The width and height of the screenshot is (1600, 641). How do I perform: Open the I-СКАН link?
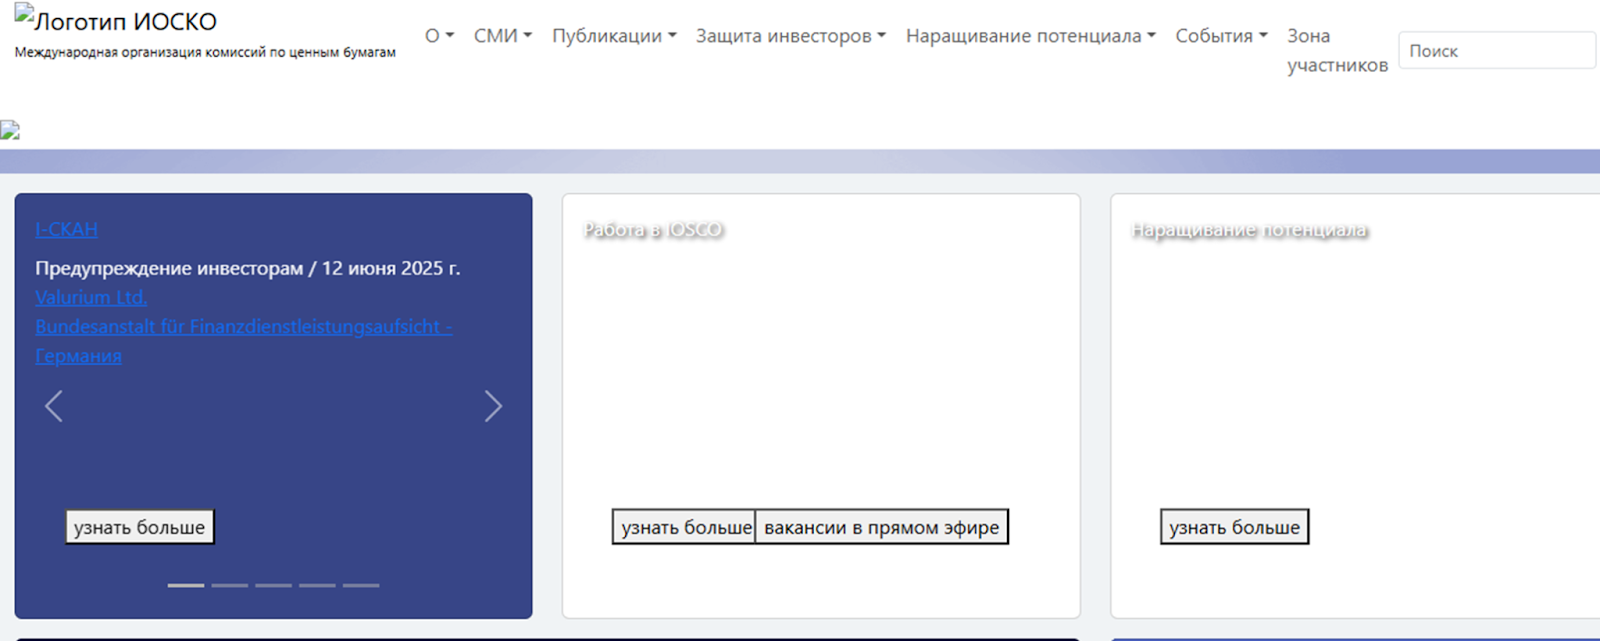coord(66,229)
